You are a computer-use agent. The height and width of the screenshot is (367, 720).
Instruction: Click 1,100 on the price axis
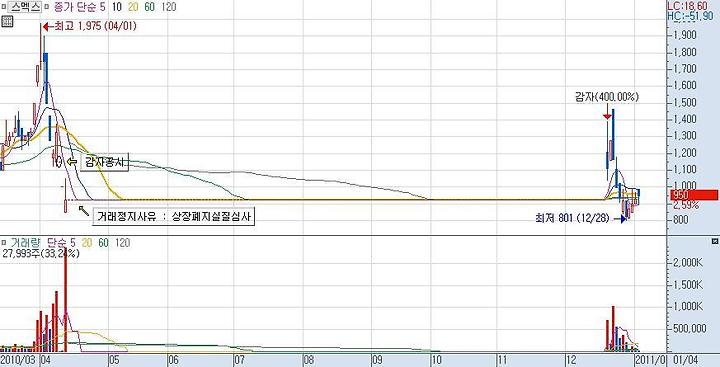pyautogui.click(x=685, y=169)
